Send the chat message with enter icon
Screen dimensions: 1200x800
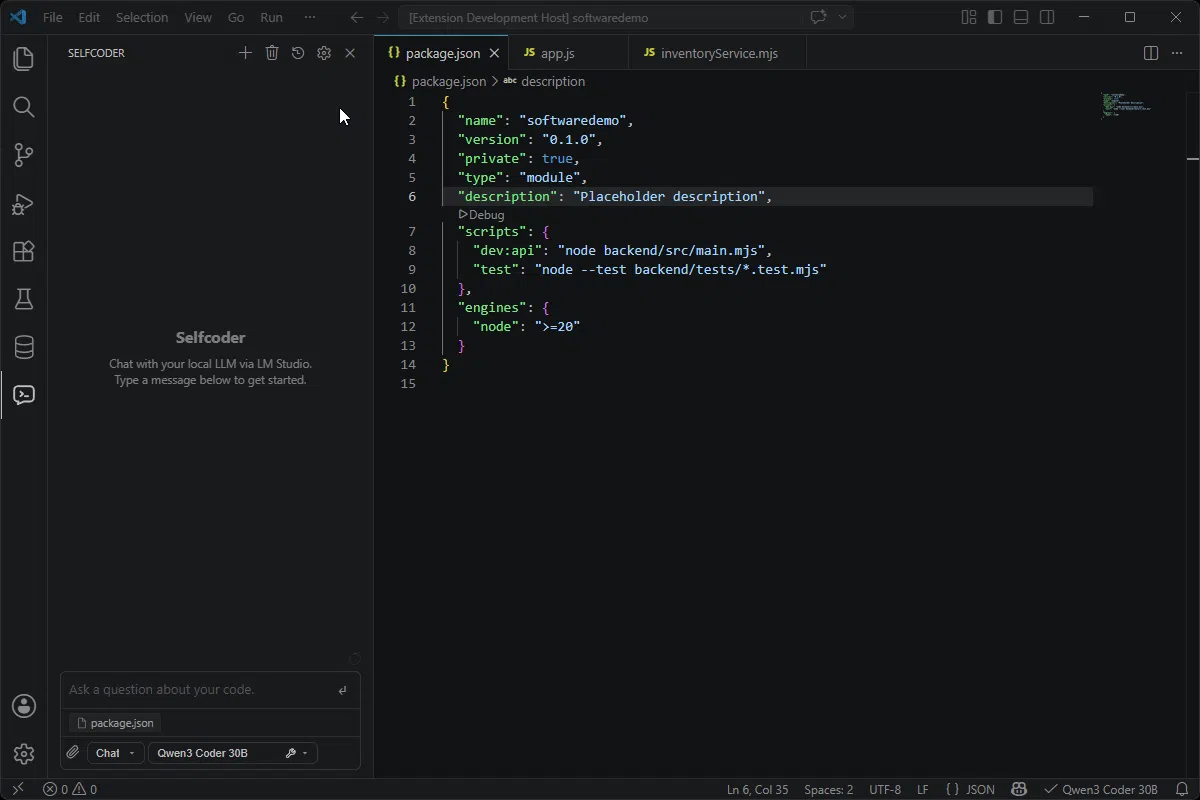click(x=342, y=690)
